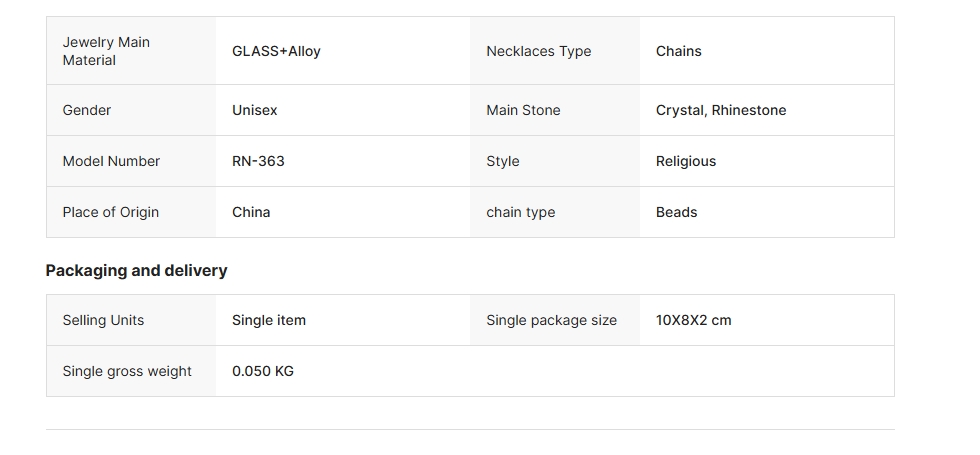The width and height of the screenshot is (980, 455).
Task: Select the Single item value
Action: [268, 320]
